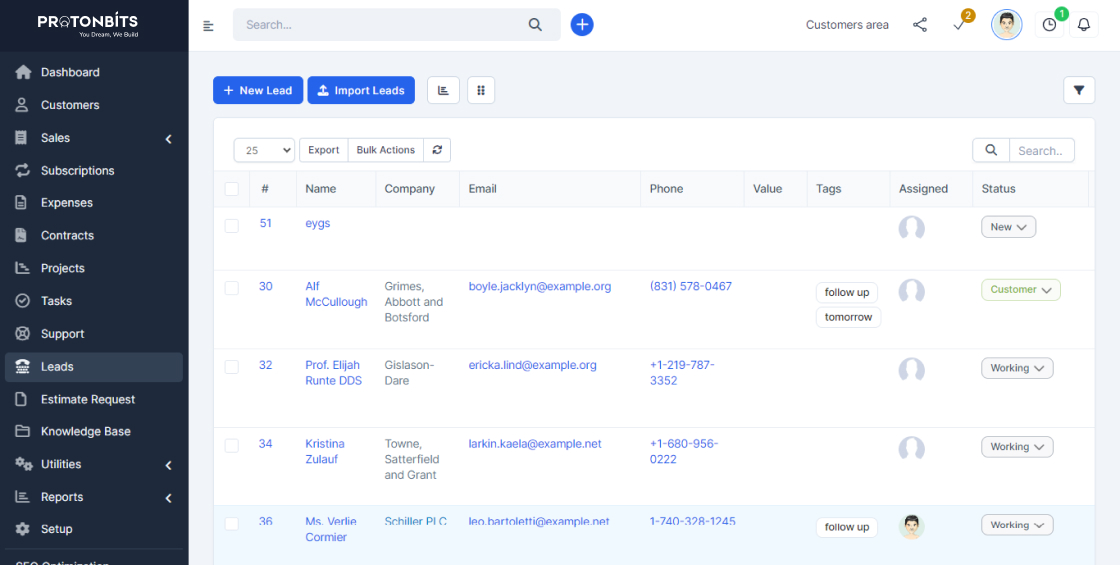Image resolution: width=1120 pixels, height=565 pixels.
Task: Click the table reload refresh icon
Action: [437, 150]
